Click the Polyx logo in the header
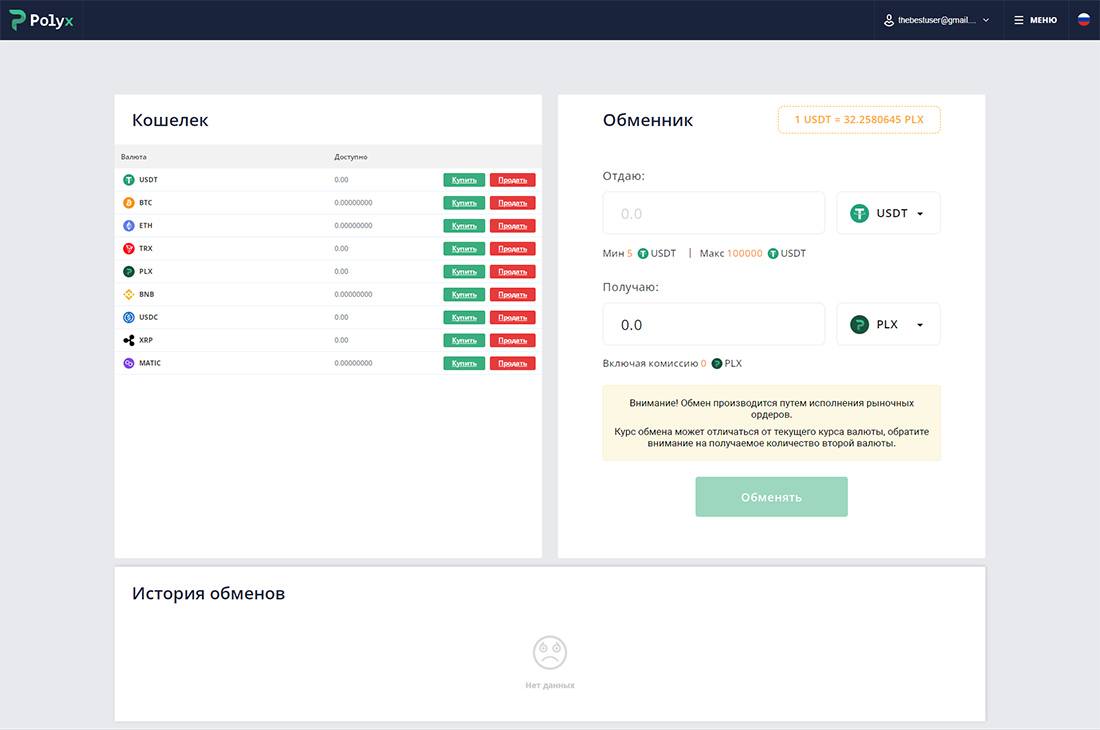1100x730 pixels. (x=39, y=19)
